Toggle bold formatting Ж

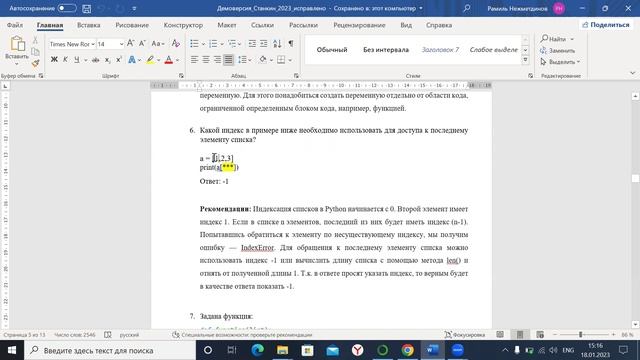click(54, 60)
